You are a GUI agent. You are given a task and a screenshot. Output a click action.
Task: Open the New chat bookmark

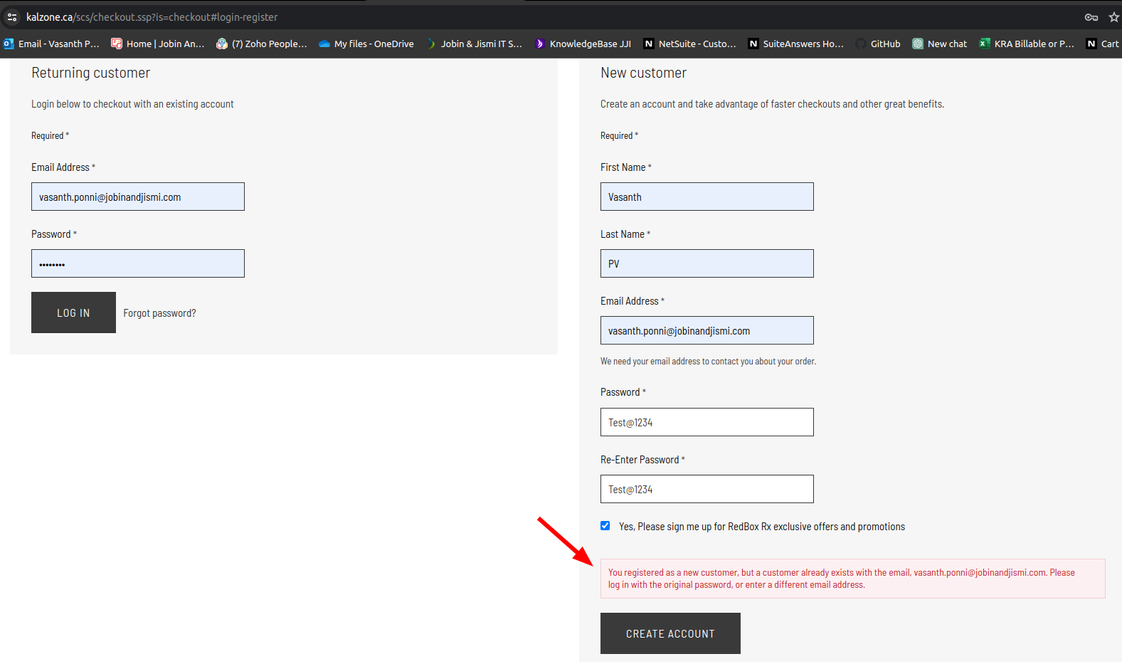click(939, 44)
